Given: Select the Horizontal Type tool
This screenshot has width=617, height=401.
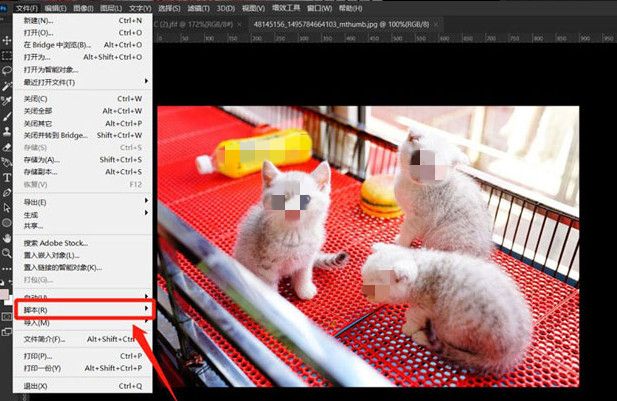Looking at the screenshot, I should coord(7,177).
